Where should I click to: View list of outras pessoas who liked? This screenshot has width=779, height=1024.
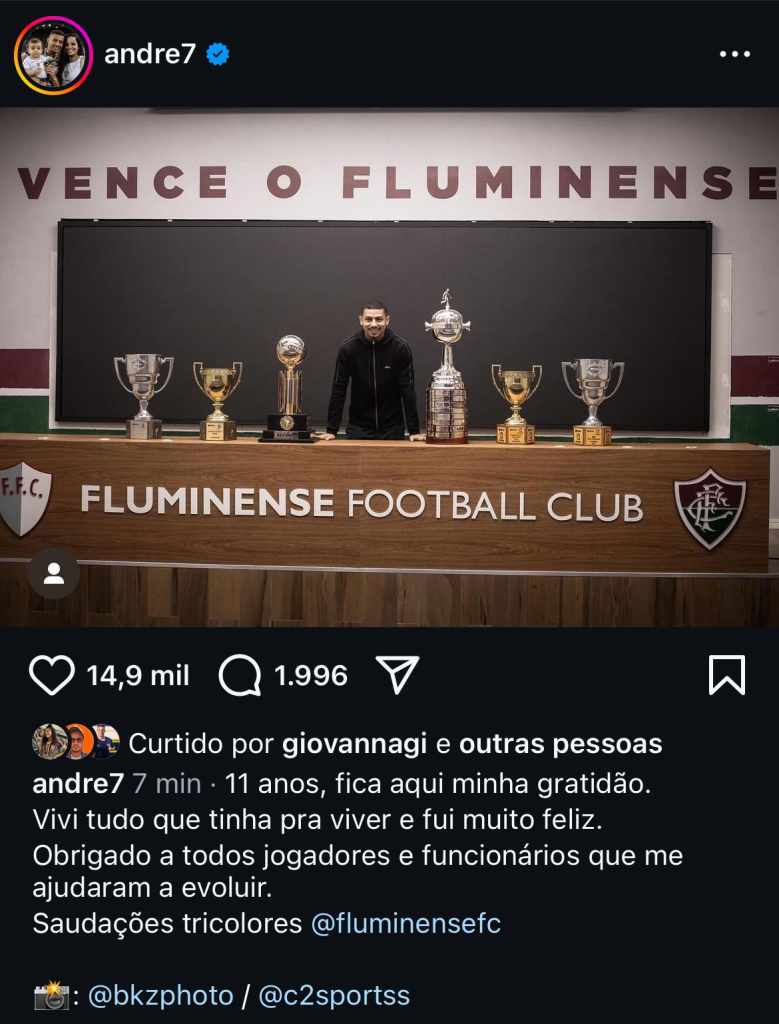click(x=561, y=744)
